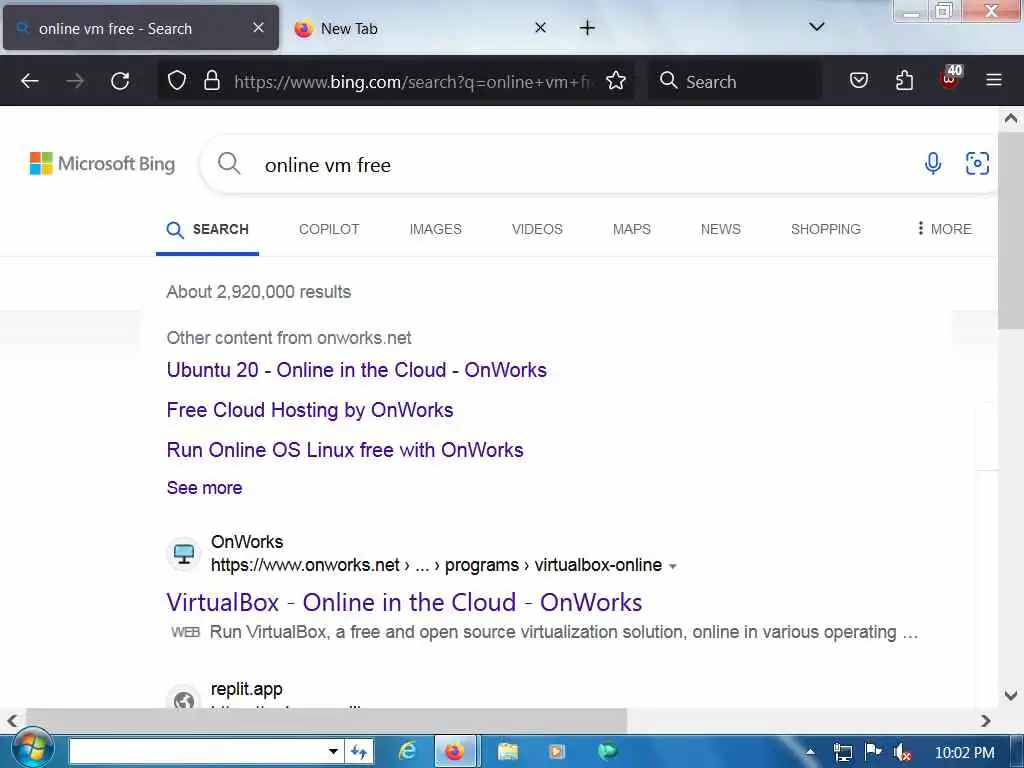
Task: Click the Bing search magnifier icon
Action: pyautogui.click(x=229, y=163)
